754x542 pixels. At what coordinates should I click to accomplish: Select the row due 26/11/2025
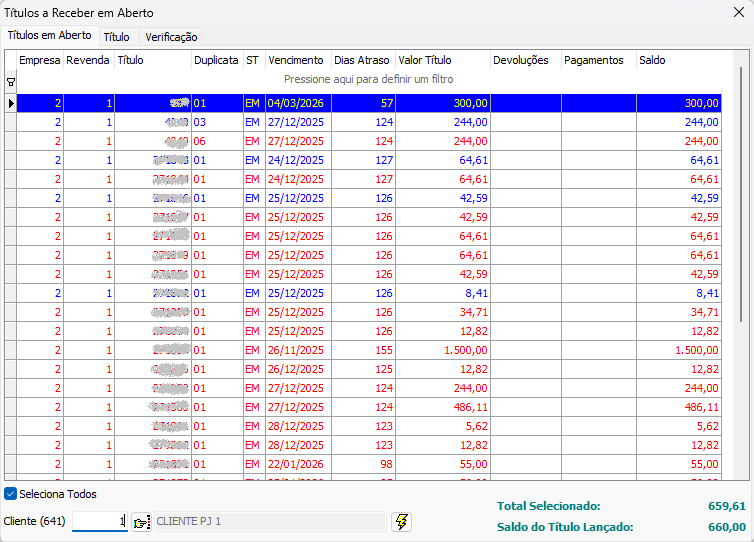tap(369, 350)
